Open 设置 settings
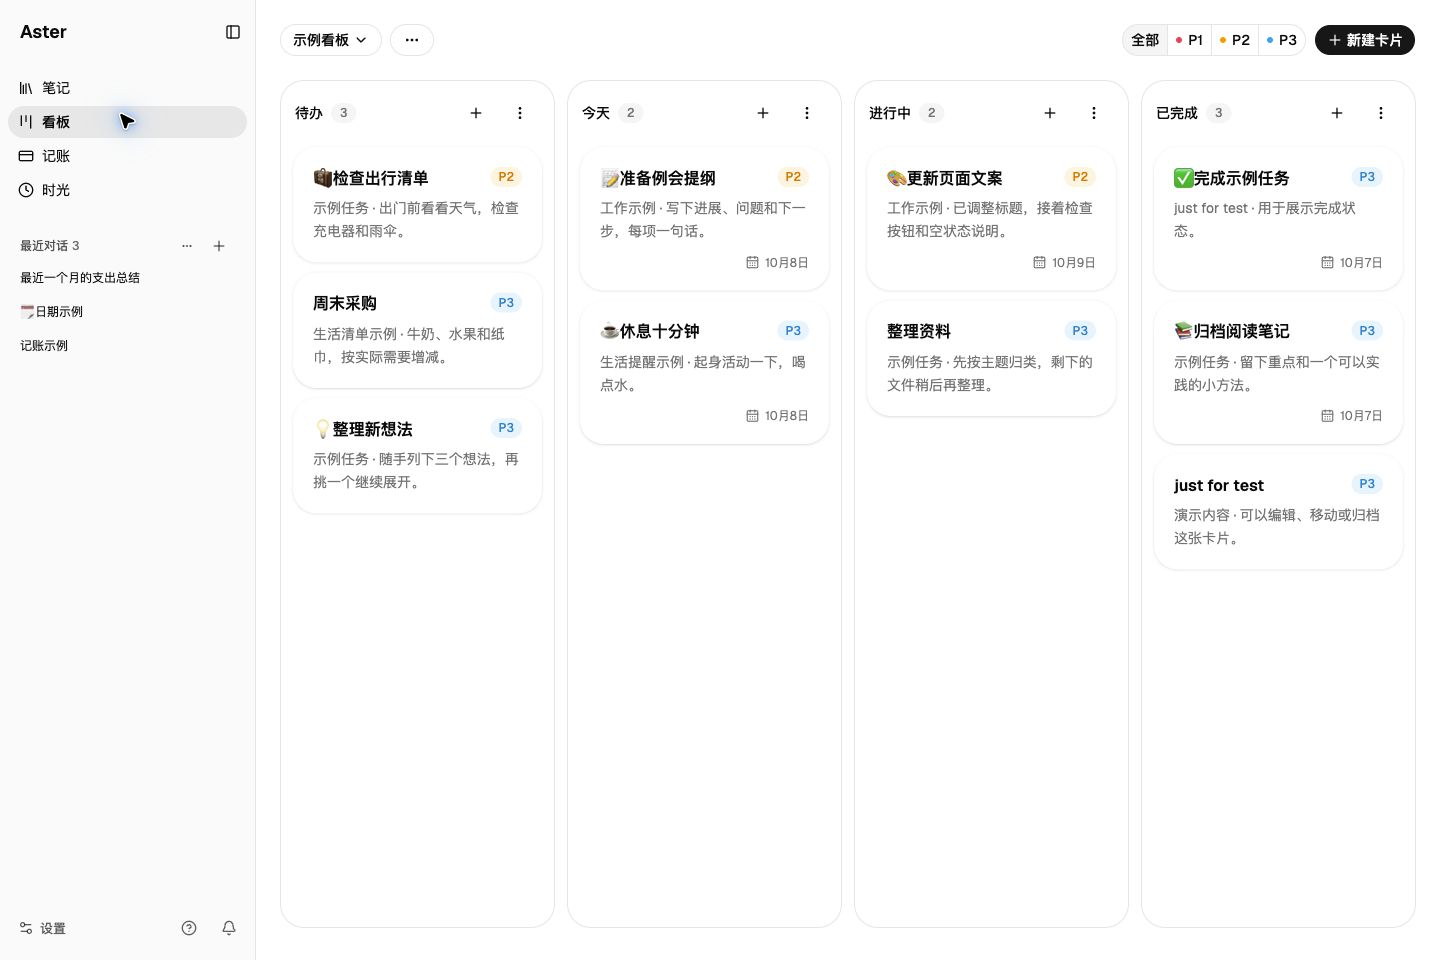The image size is (1440, 960). (43, 928)
